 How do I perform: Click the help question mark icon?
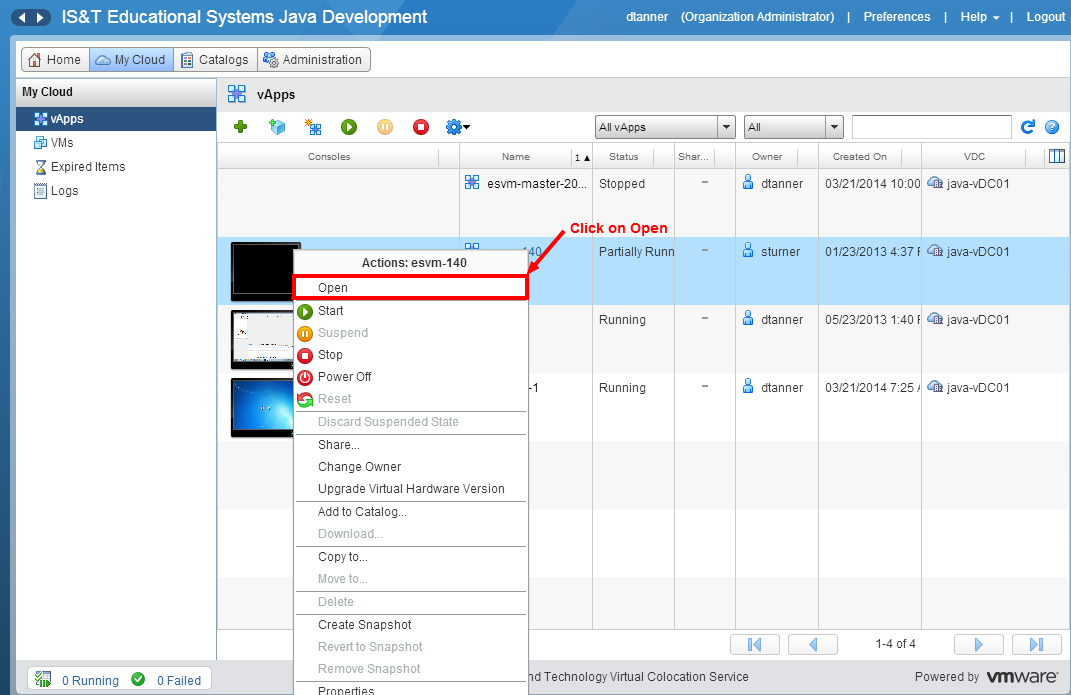coord(1052,127)
